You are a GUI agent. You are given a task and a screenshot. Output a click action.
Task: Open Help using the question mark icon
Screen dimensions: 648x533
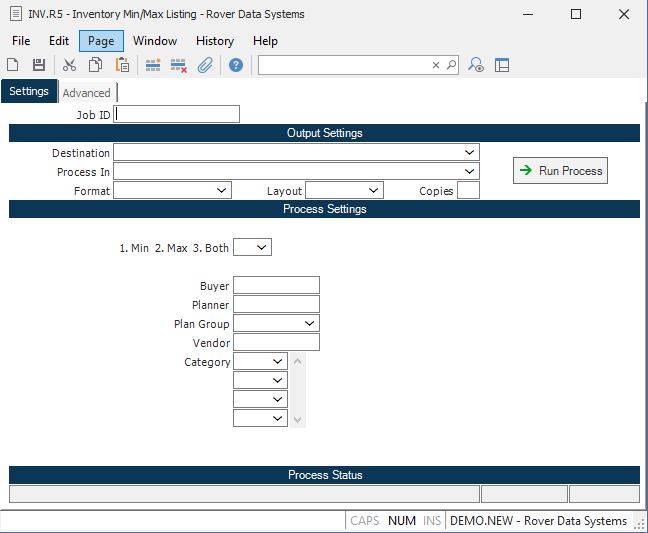[x=236, y=65]
